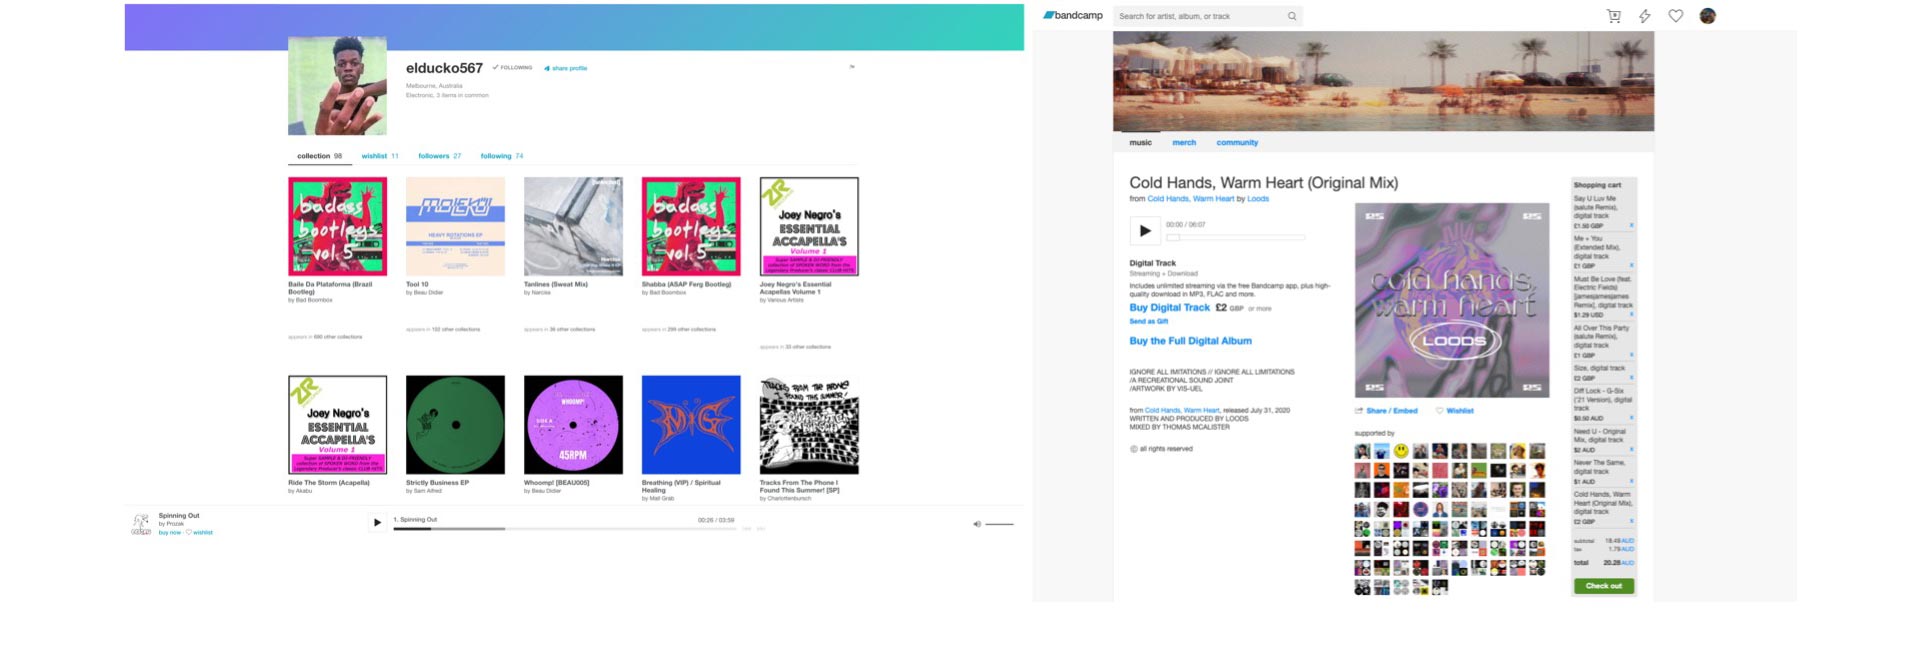Click the user avatar in Bandcamp header
1920x650 pixels.
coord(1708,16)
